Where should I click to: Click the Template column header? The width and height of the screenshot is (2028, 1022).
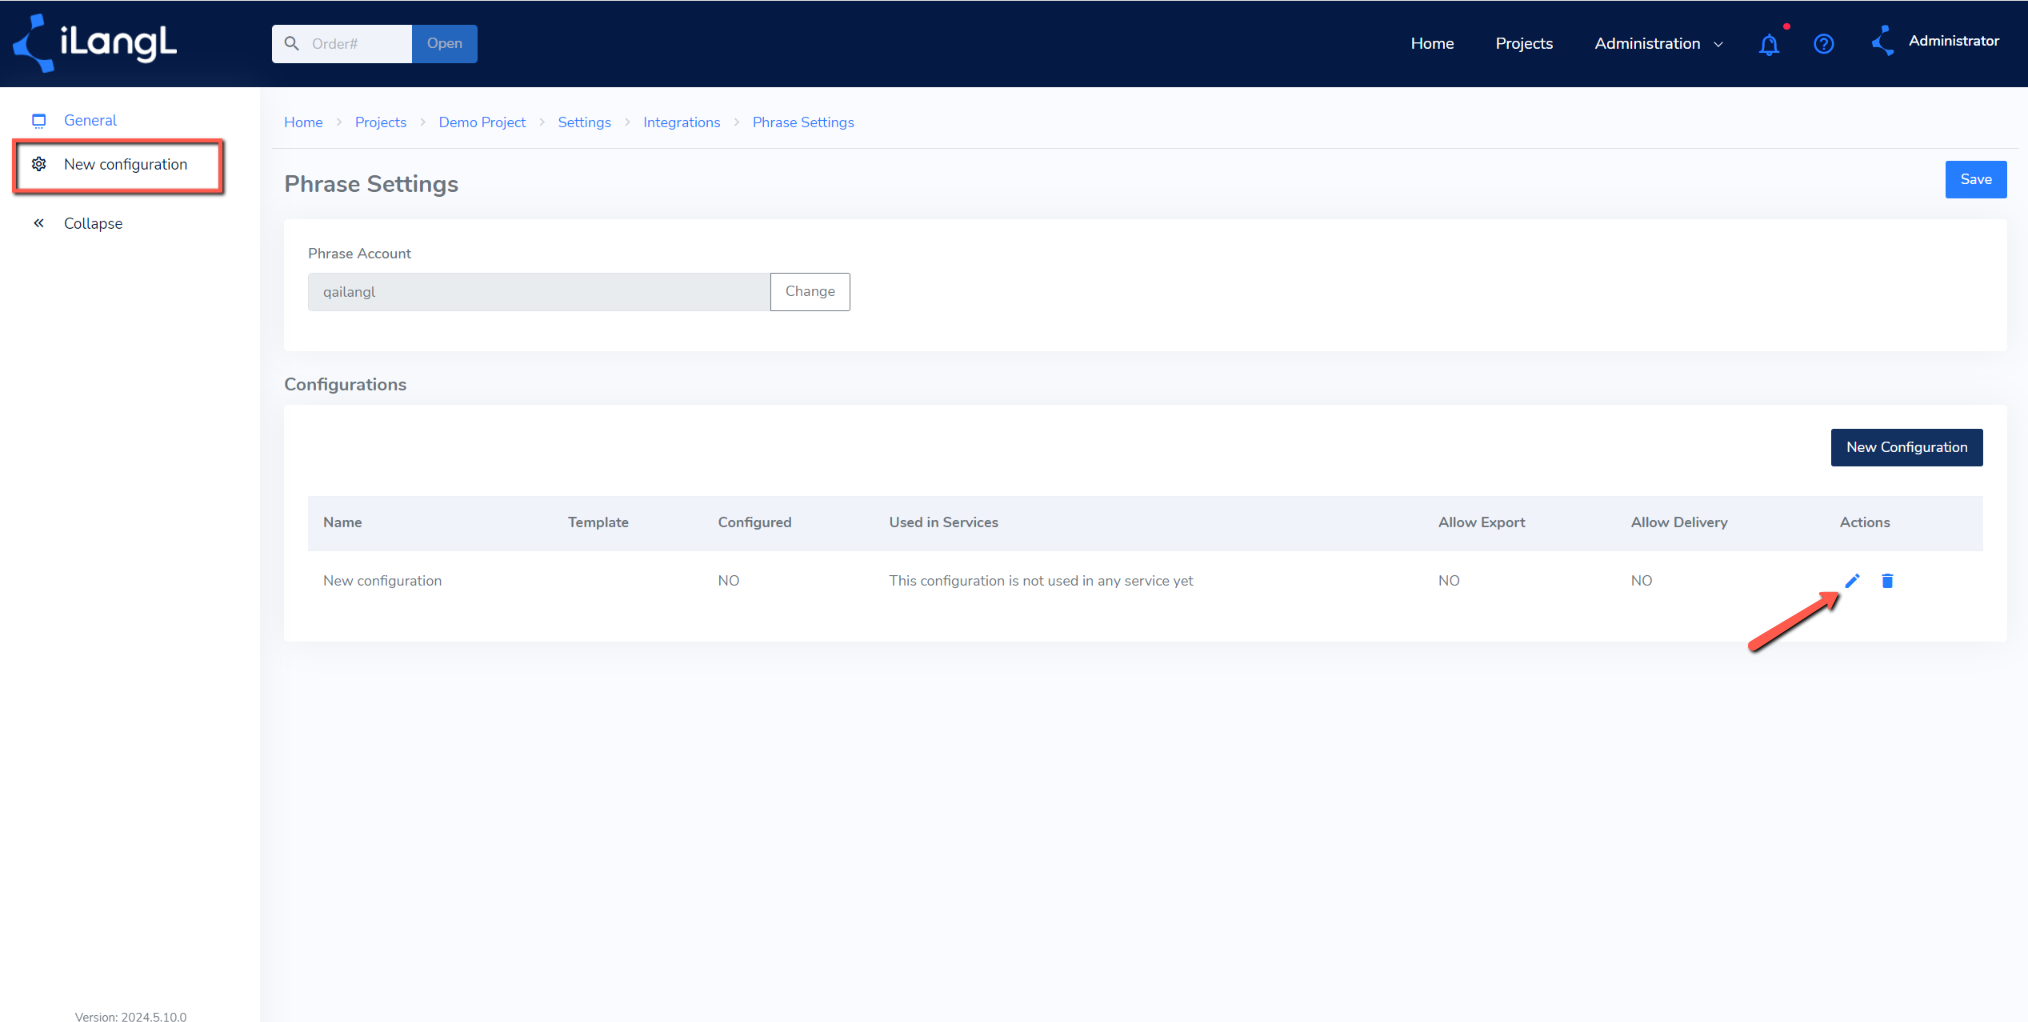(x=598, y=522)
